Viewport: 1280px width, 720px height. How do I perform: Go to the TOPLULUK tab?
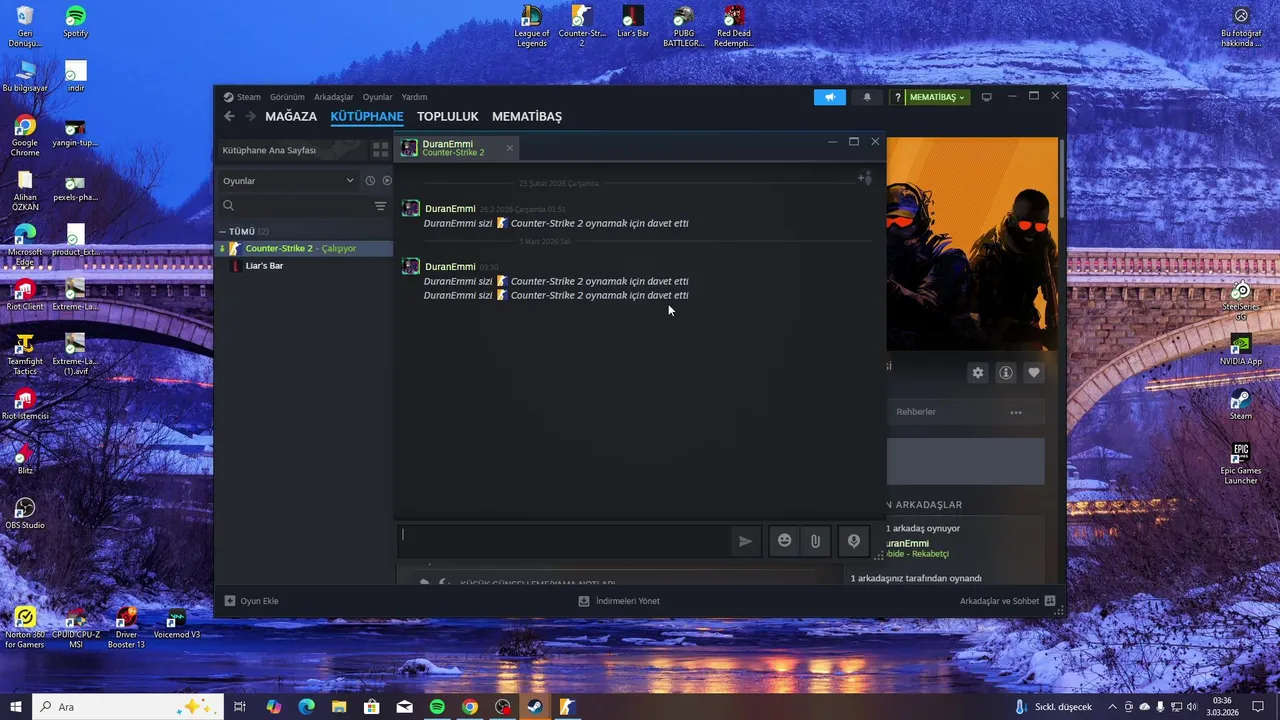pos(448,116)
